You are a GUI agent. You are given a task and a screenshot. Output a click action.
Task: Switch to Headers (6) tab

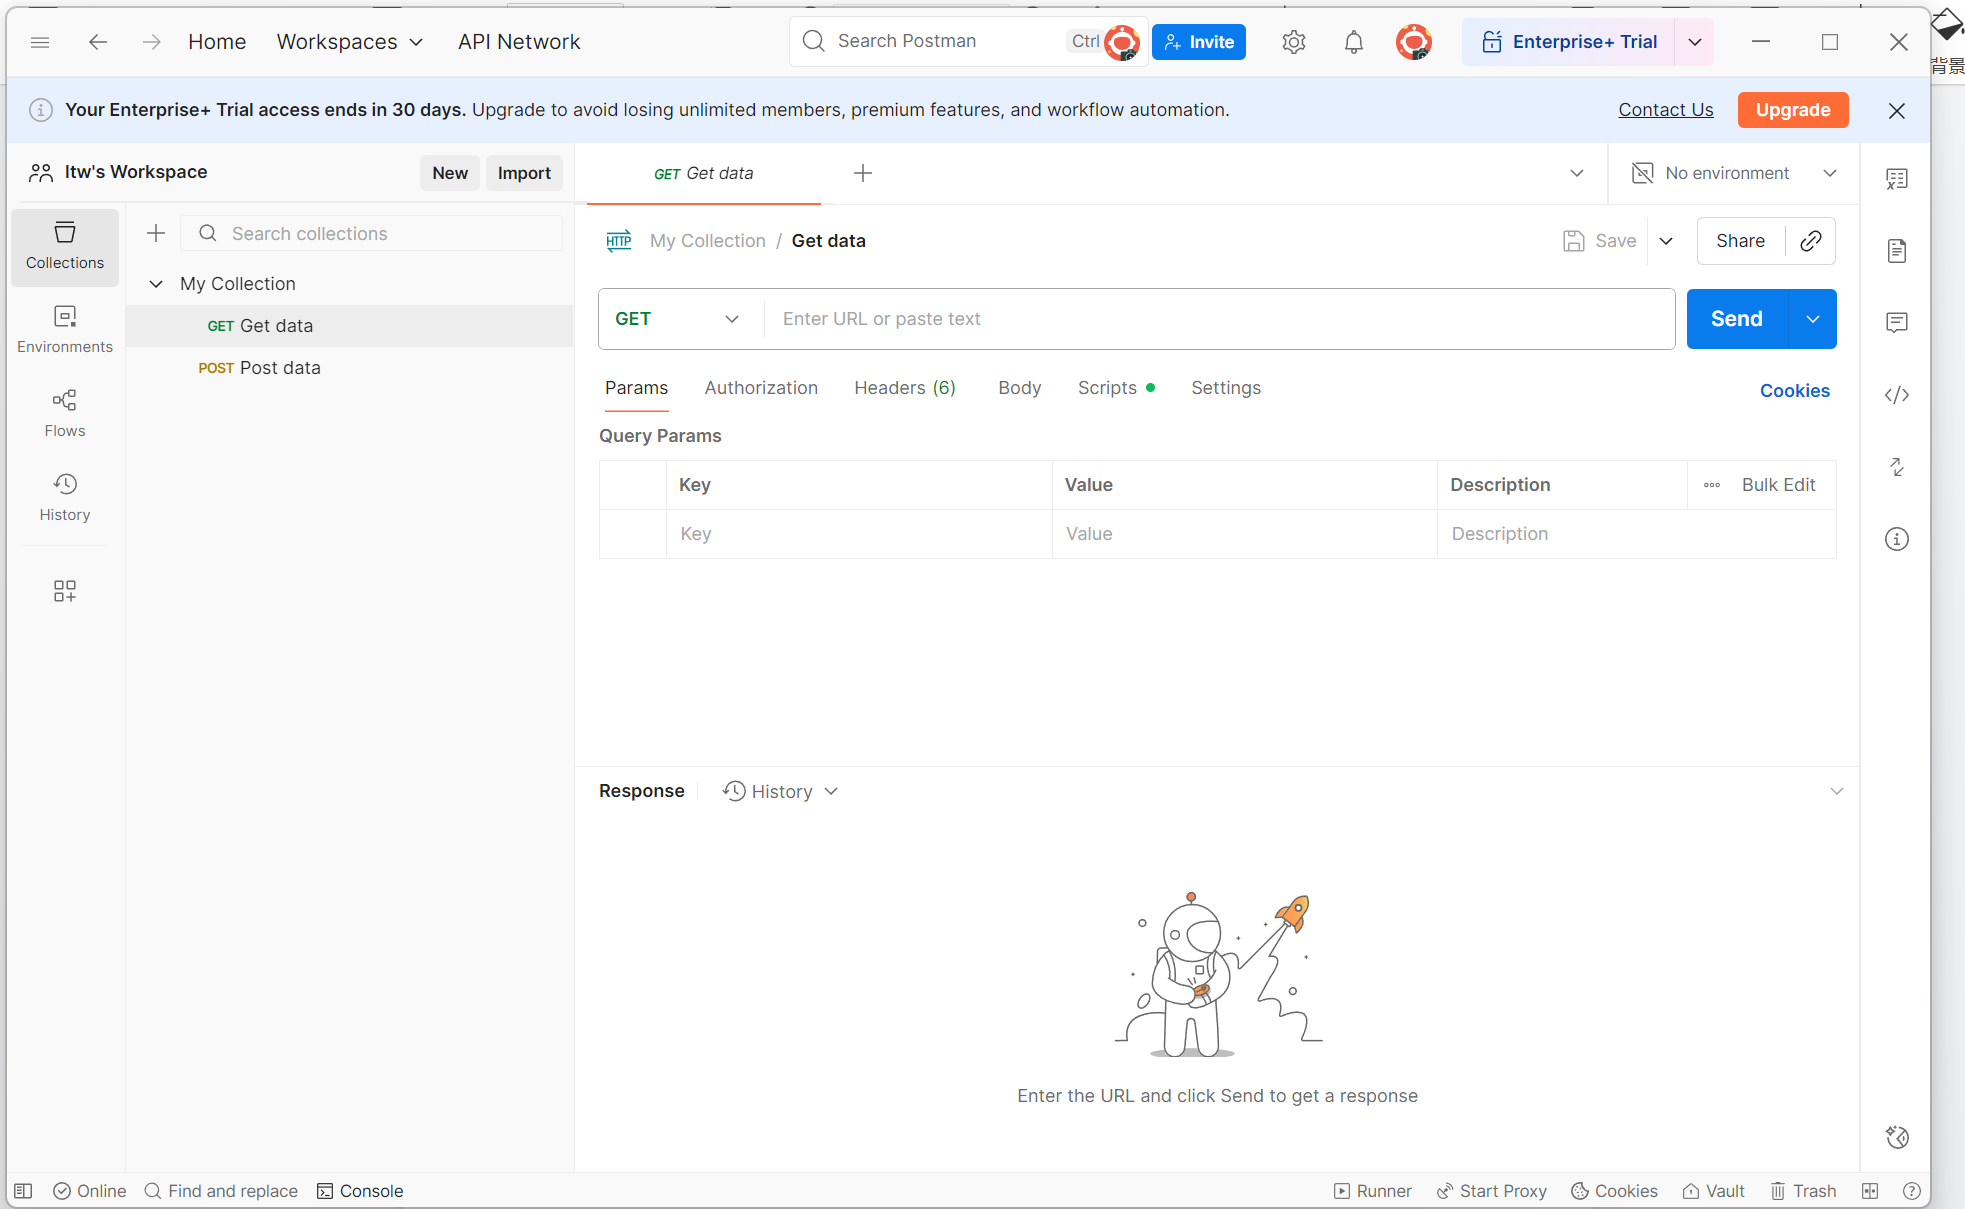click(905, 388)
